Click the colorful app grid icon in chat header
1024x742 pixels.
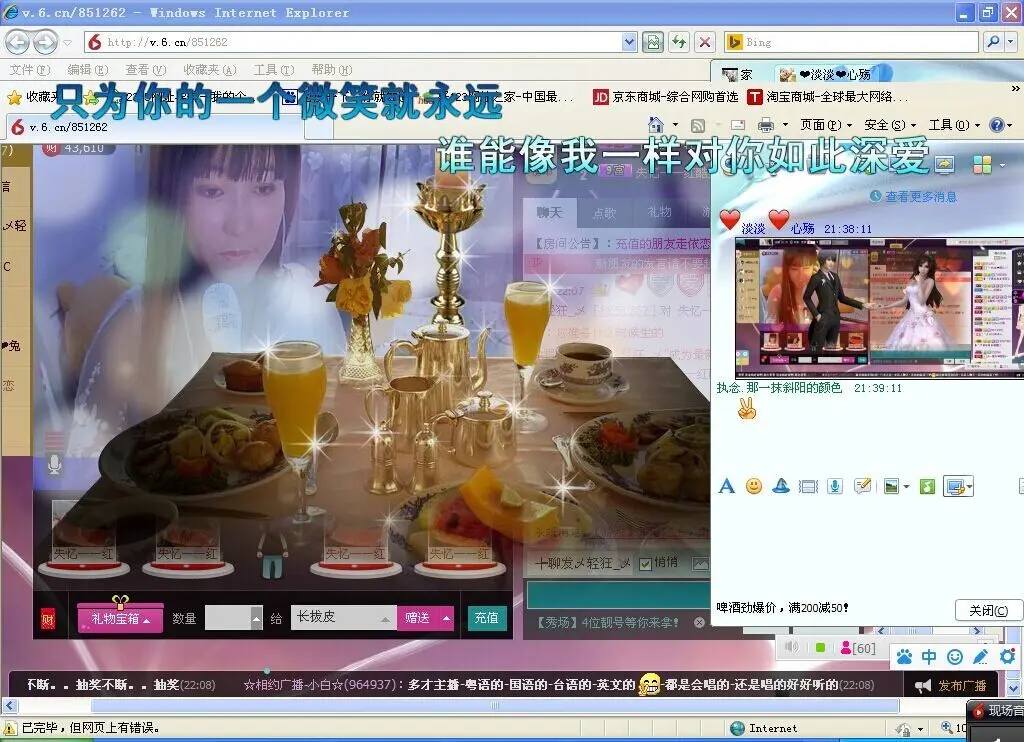click(x=982, y=165)
